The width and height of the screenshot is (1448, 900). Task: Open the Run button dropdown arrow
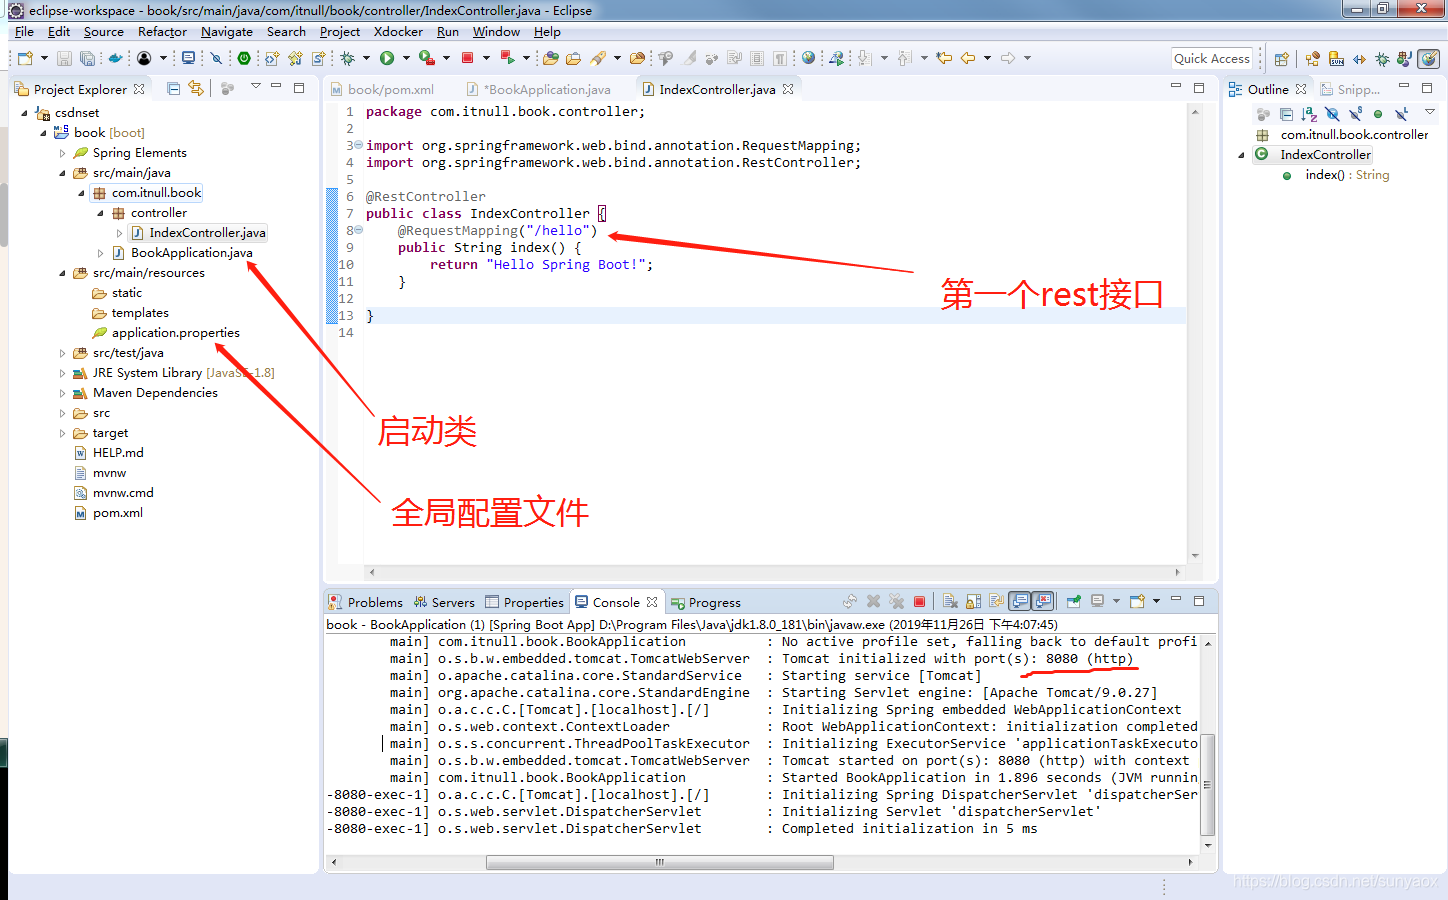pos(406,58)
